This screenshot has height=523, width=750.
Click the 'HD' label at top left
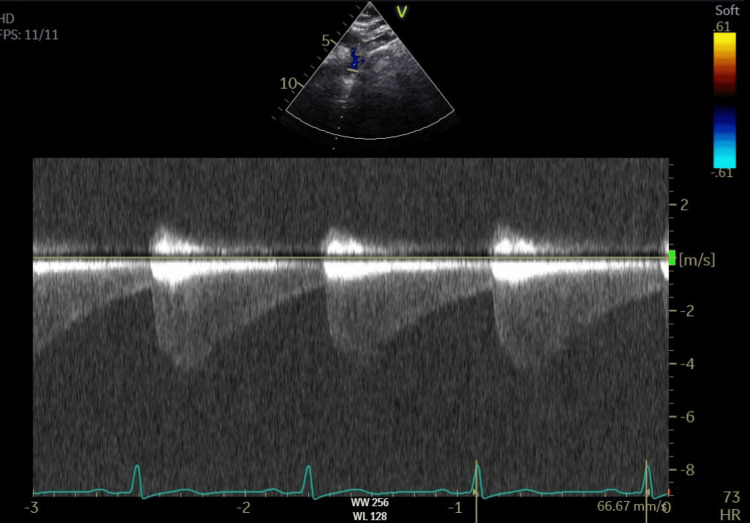click(x=7, y=19)
